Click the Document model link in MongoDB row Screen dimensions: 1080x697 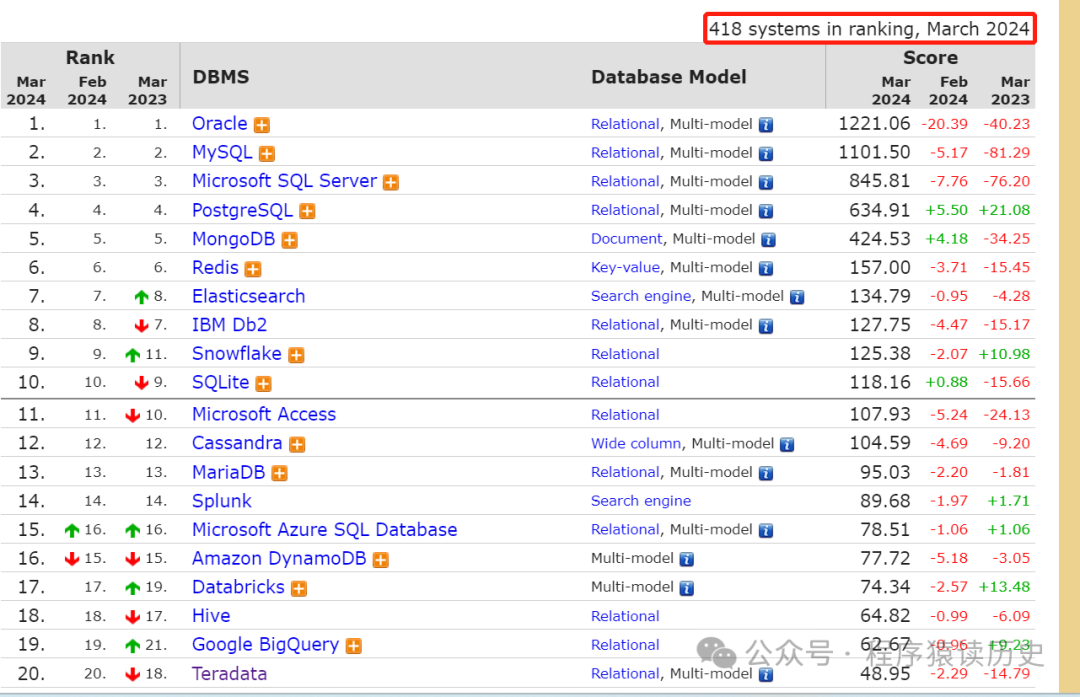click(627, 239)
